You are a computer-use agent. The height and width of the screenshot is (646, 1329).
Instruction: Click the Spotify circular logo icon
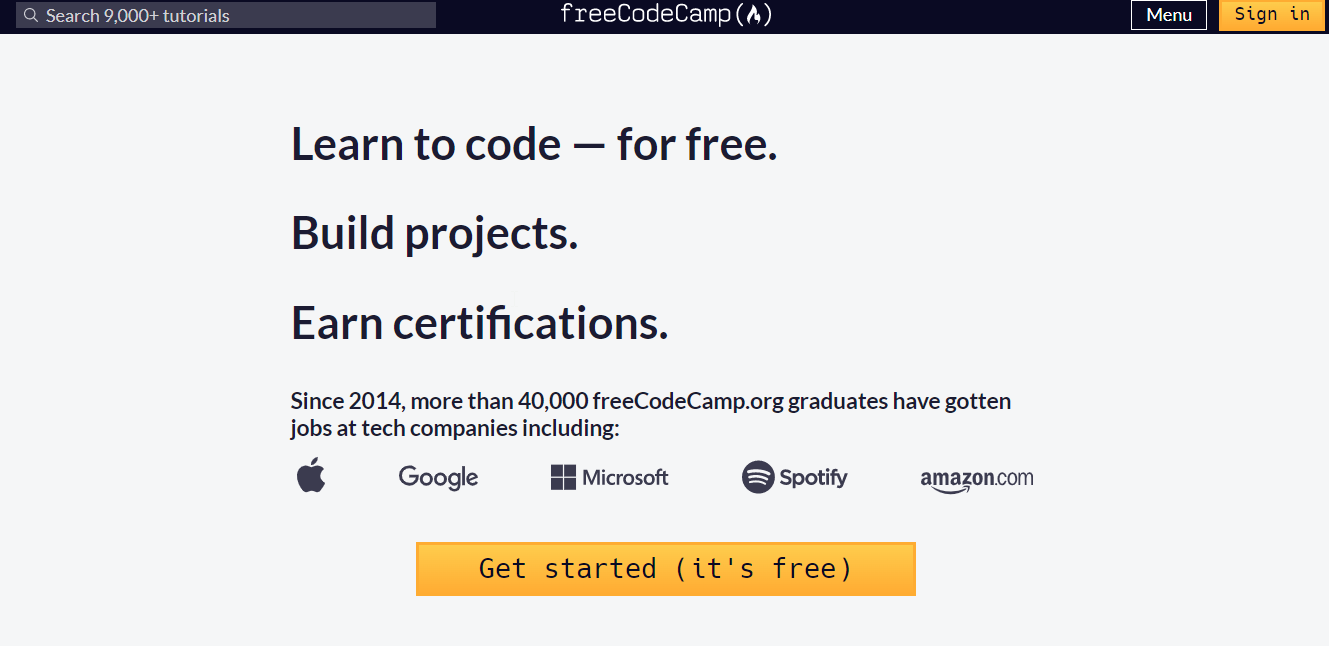point(757,477)
